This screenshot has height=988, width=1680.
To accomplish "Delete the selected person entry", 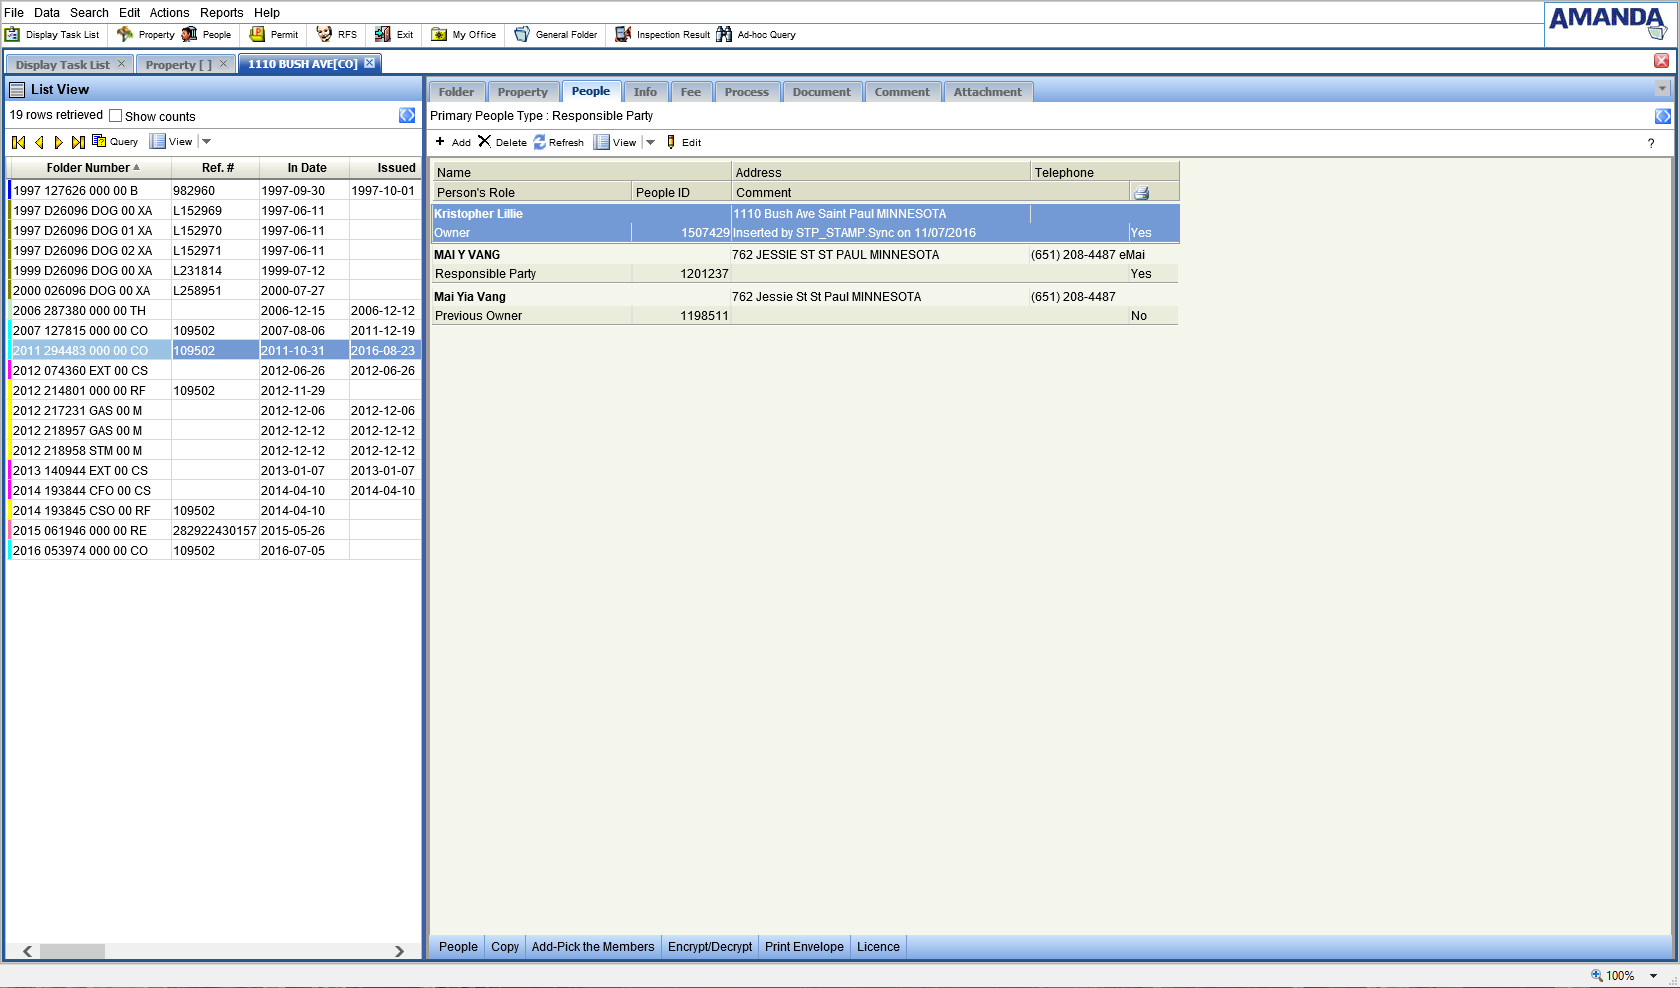I will point(485,142).
